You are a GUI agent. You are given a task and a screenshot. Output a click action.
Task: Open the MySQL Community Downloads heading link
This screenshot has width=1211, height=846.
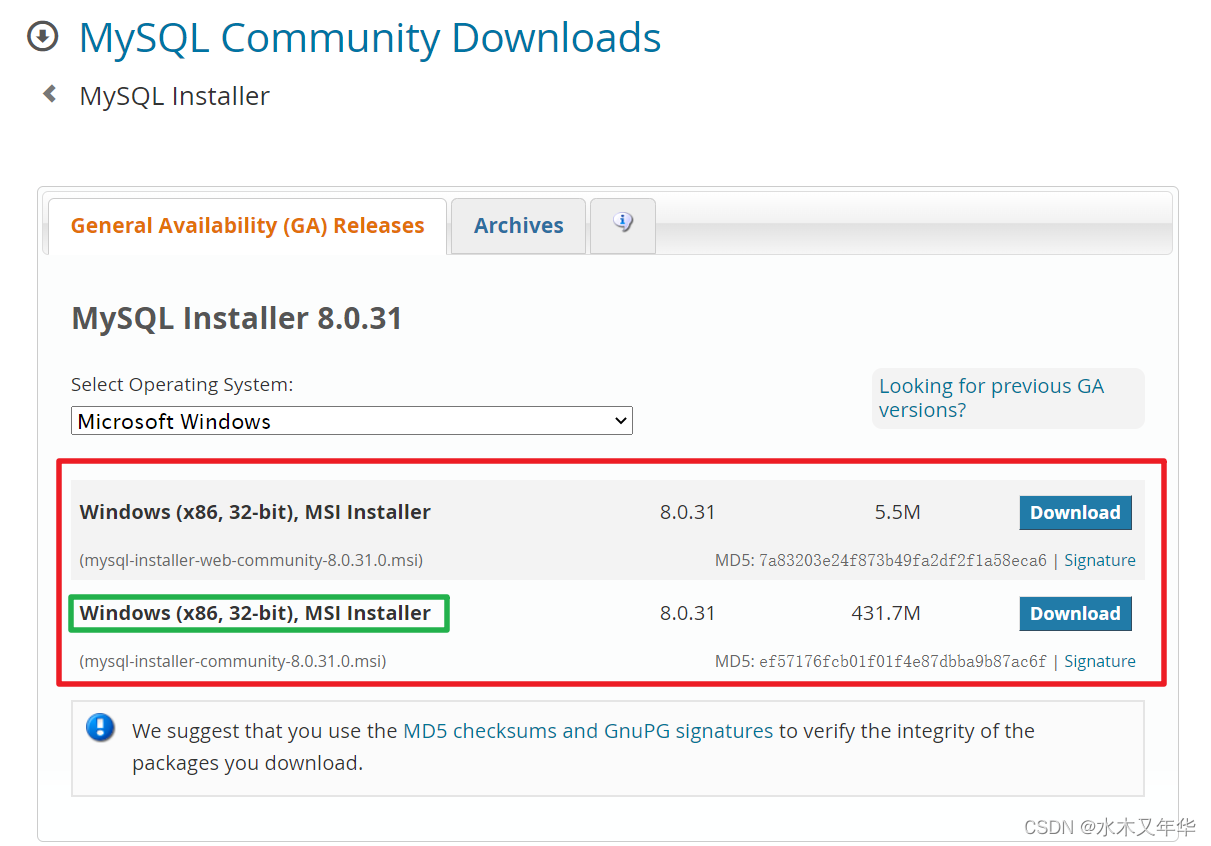coord(370,38)
